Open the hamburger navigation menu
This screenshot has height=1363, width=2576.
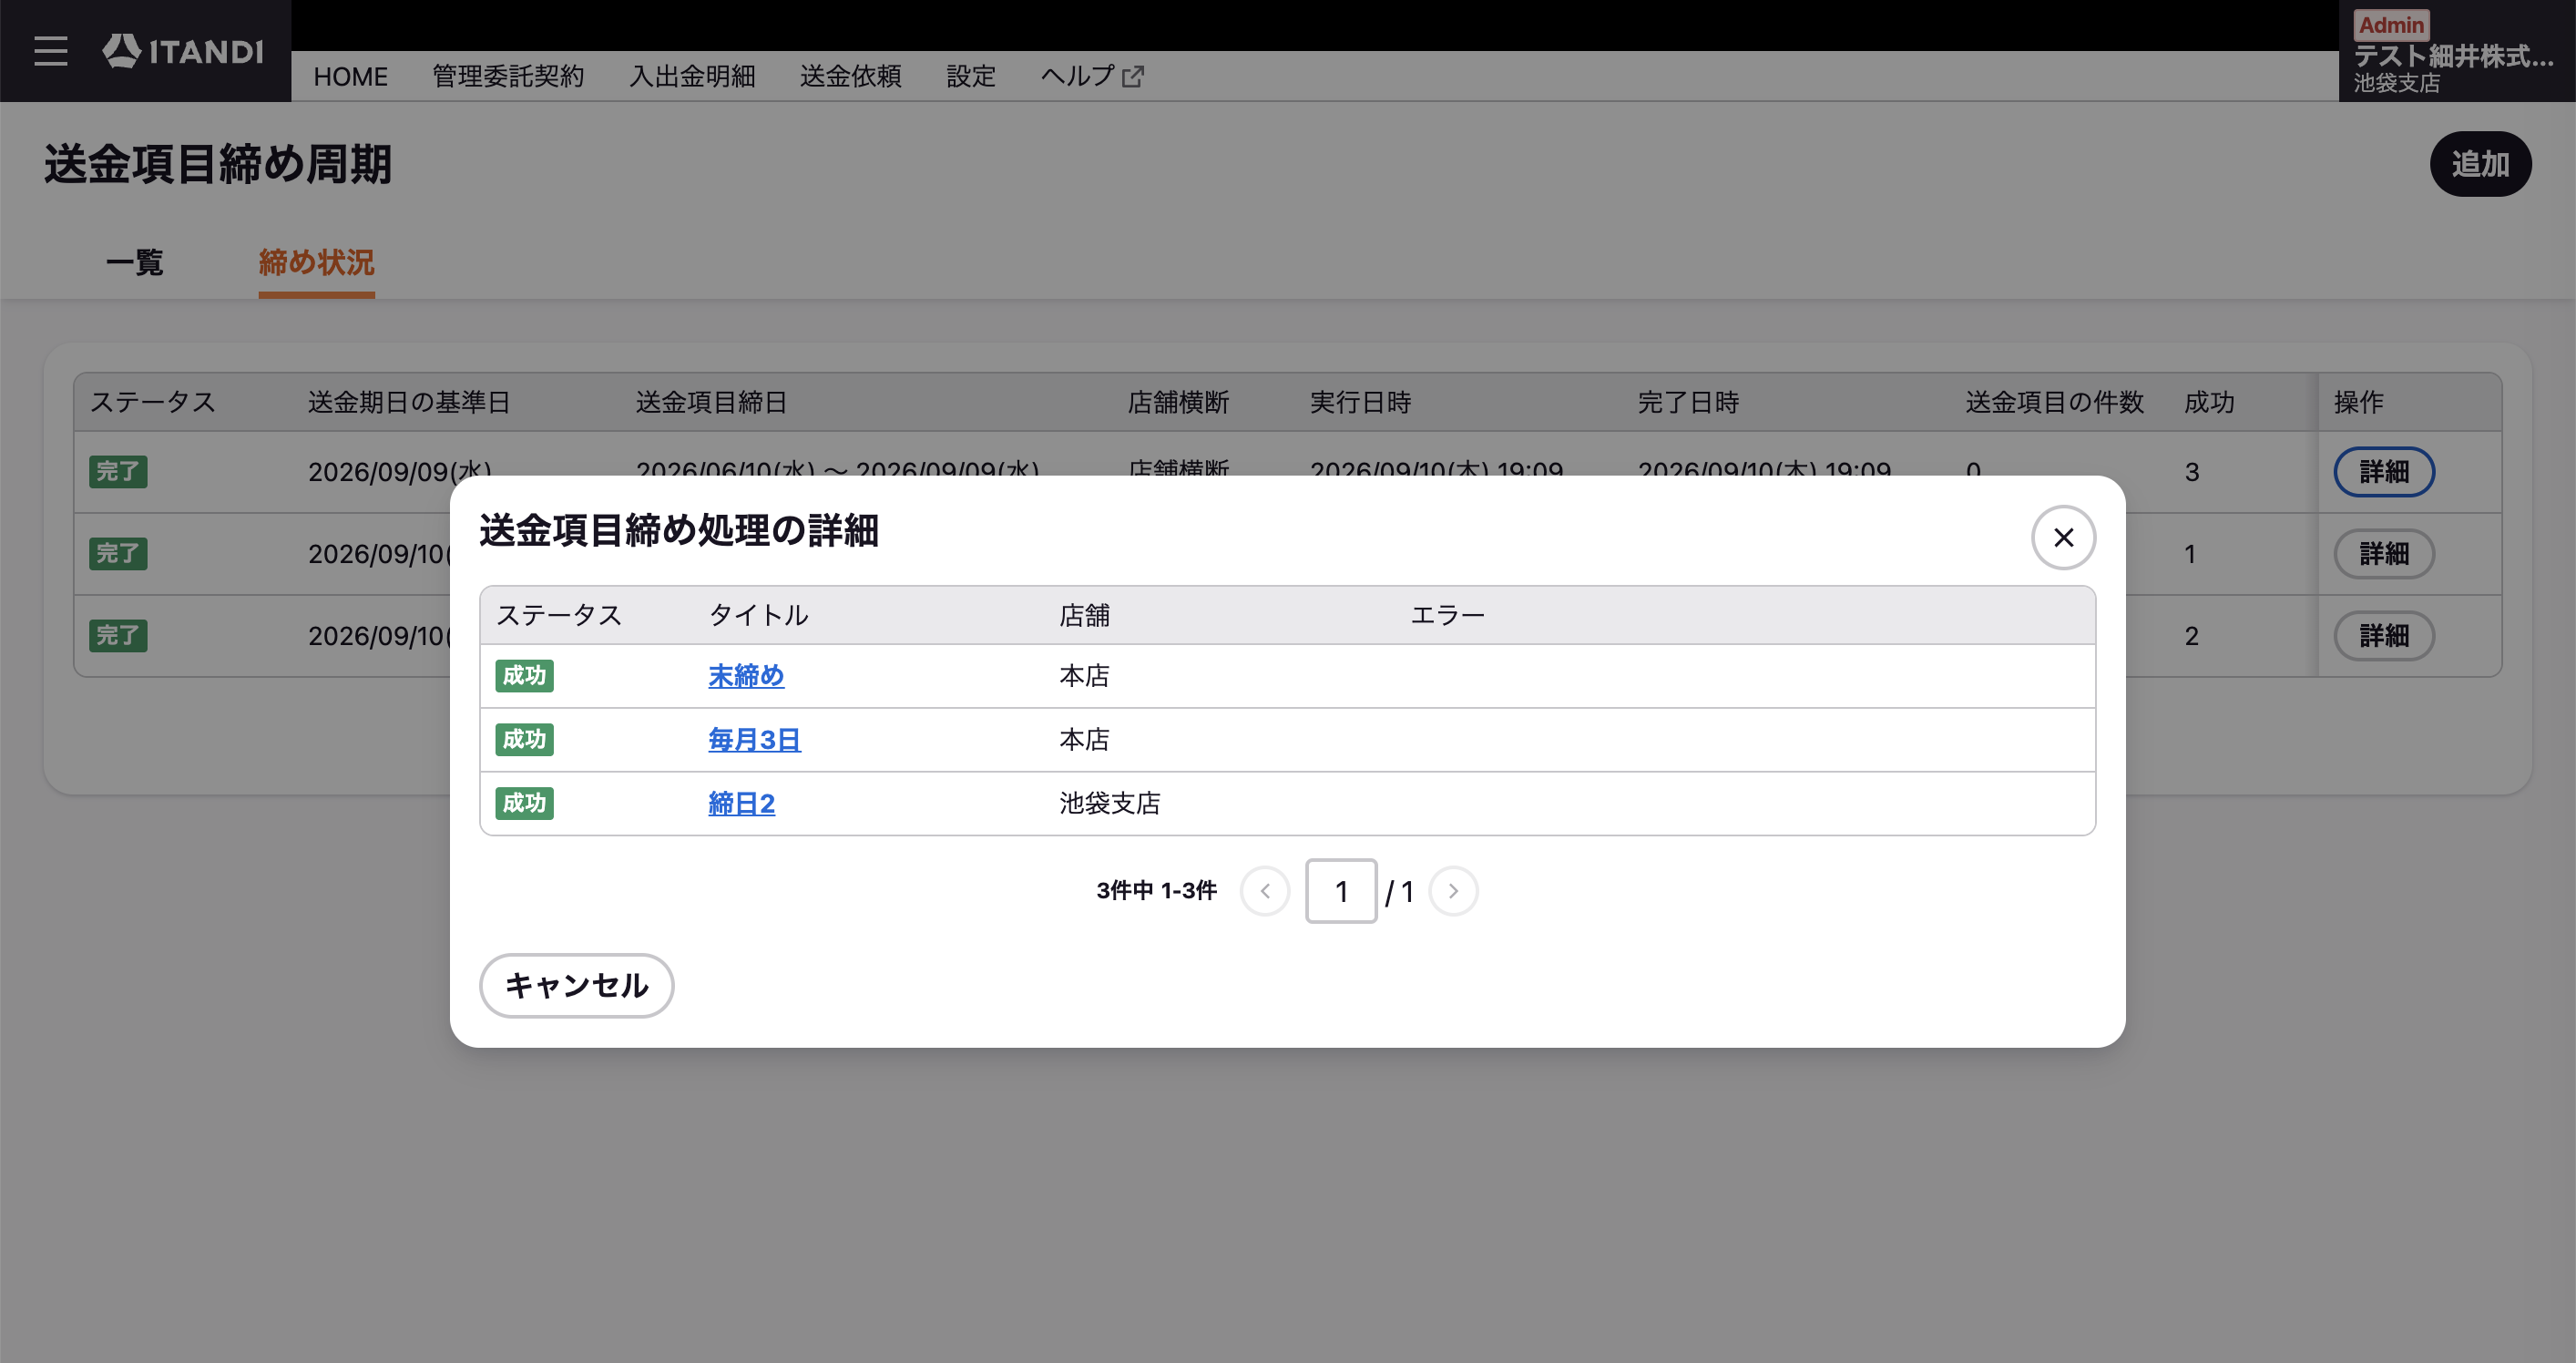pyautogui.click(x=50, y=51)
